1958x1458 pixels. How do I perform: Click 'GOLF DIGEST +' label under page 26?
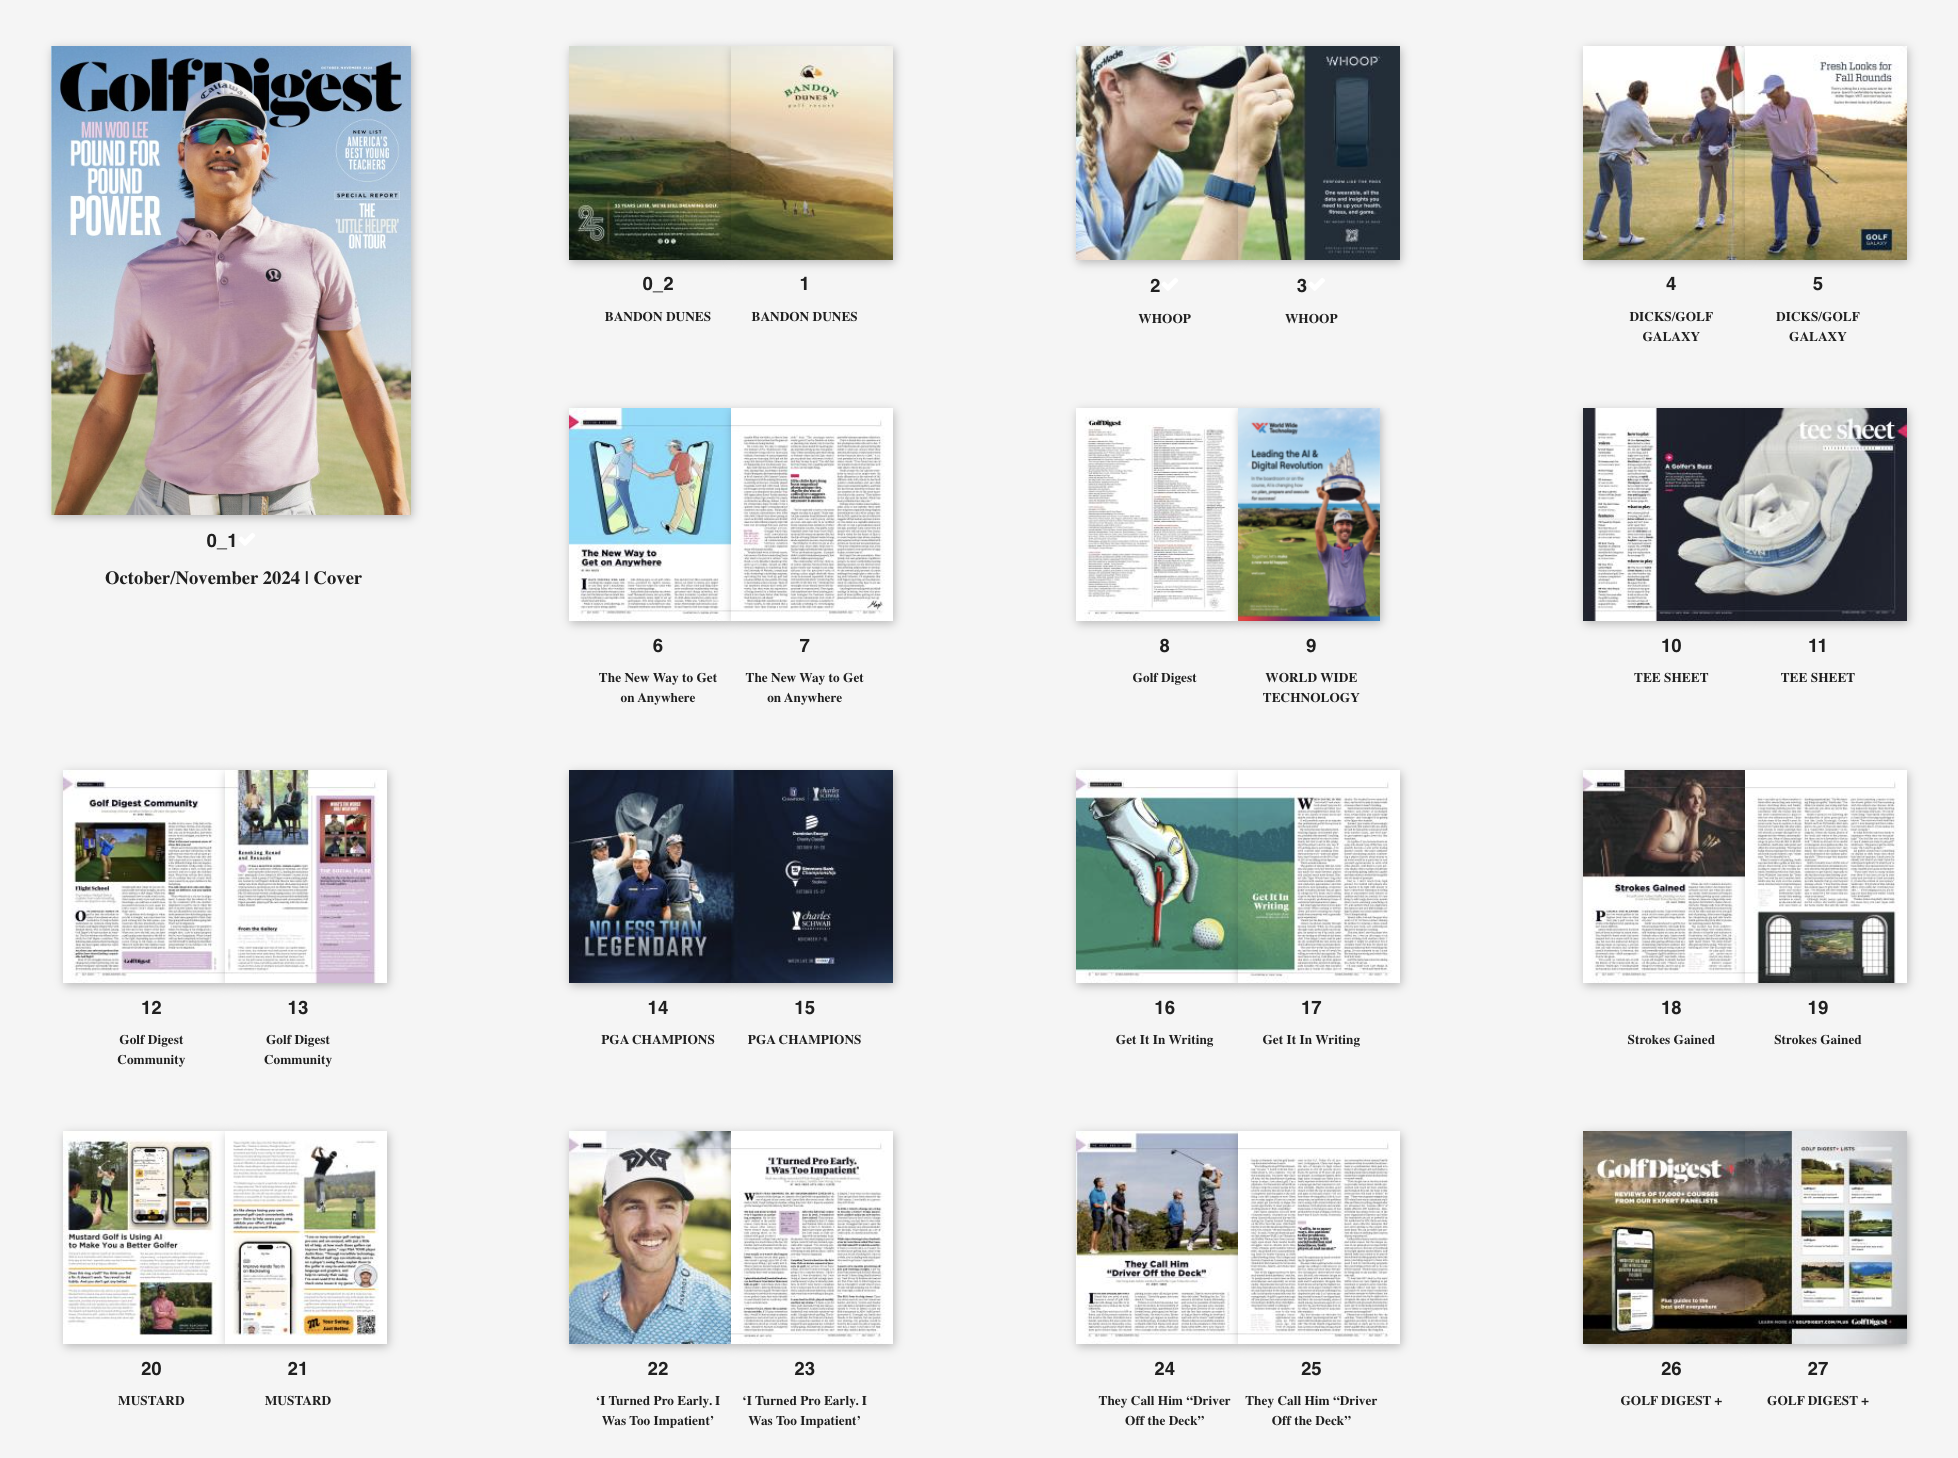[1671, 1400]
